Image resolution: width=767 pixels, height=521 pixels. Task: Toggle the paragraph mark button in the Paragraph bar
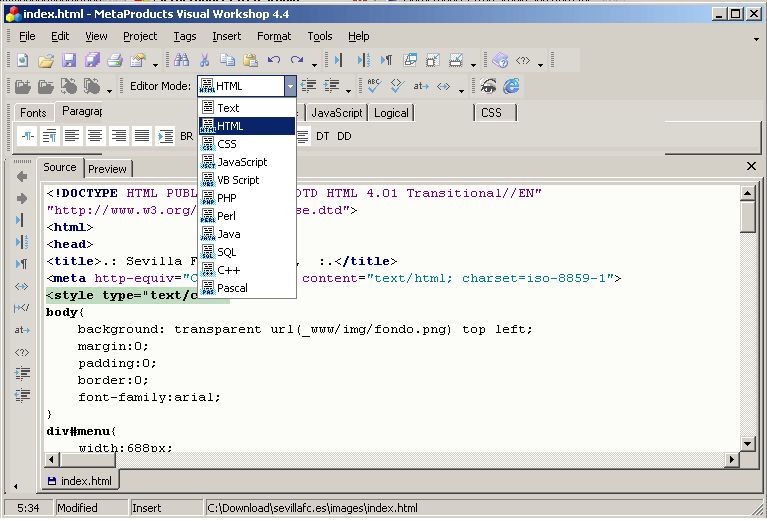pyautogui.click(x=28, y=136)
